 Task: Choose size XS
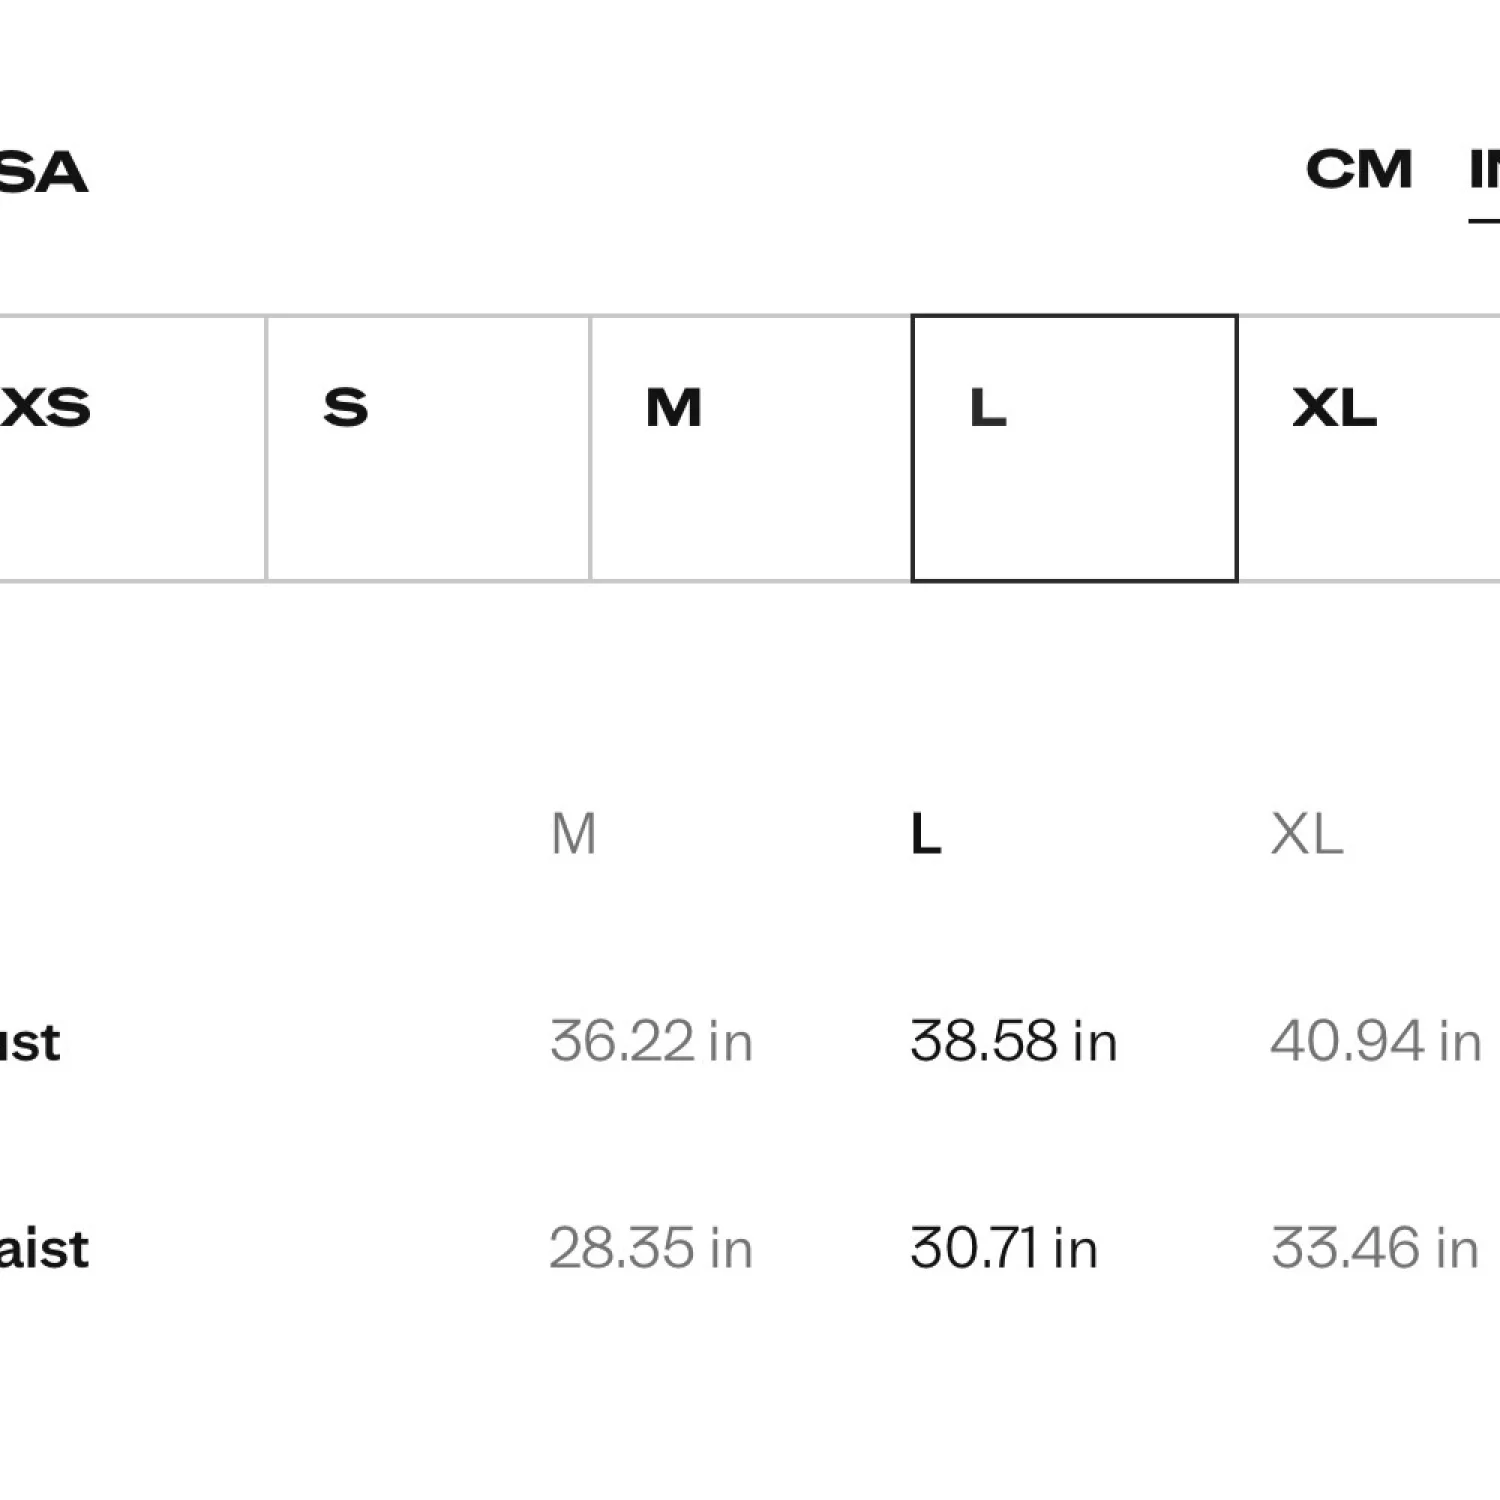tap(131, 448)
